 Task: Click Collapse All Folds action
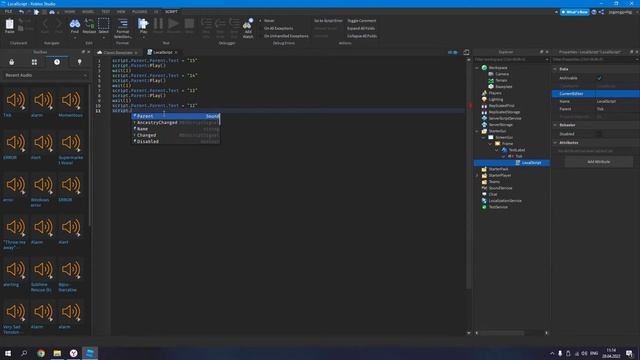(x=362, y=36)
